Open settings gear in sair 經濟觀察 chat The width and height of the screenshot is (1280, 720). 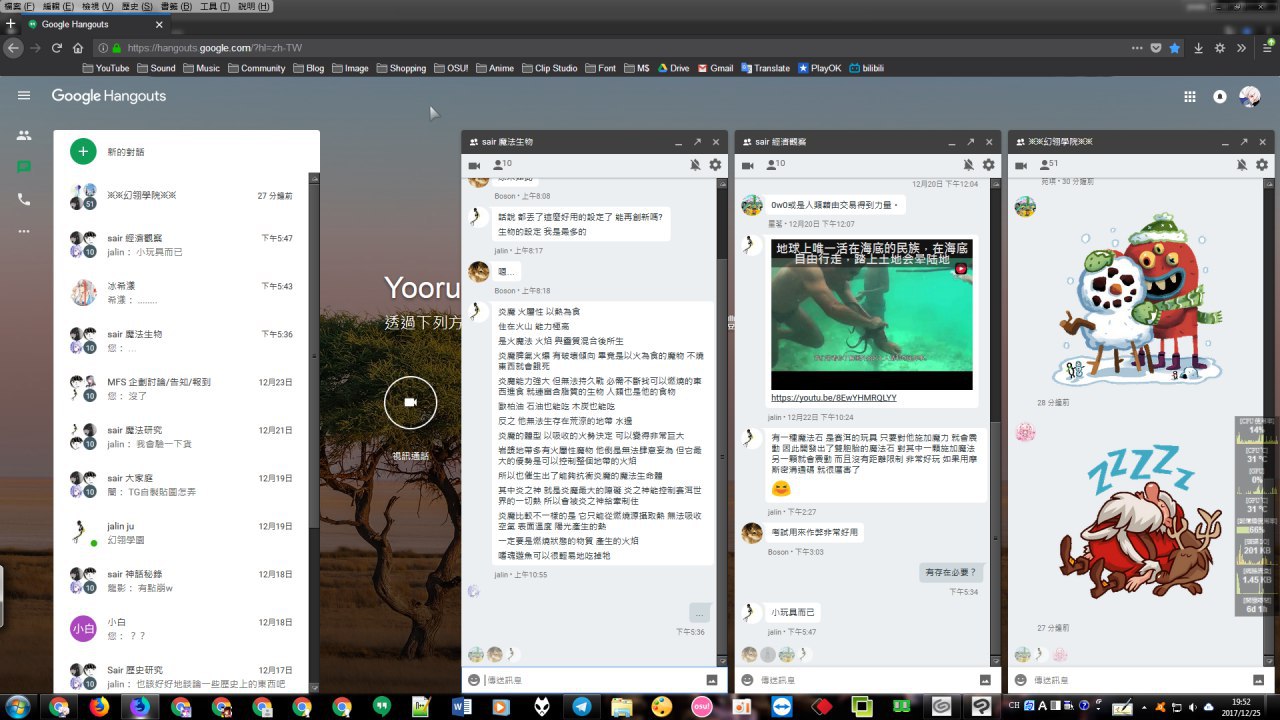pyautogui.click(x=988, y=165)
